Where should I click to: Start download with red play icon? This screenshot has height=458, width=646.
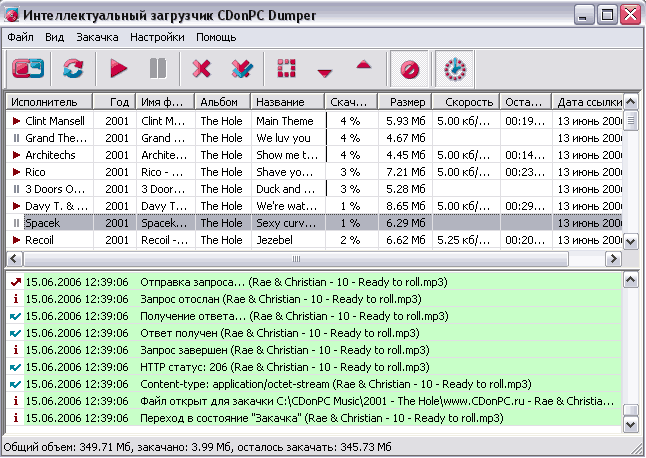click(119, 68)
